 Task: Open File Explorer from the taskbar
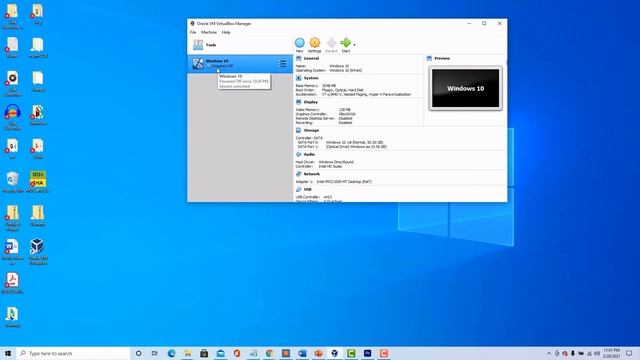(188, 353)
